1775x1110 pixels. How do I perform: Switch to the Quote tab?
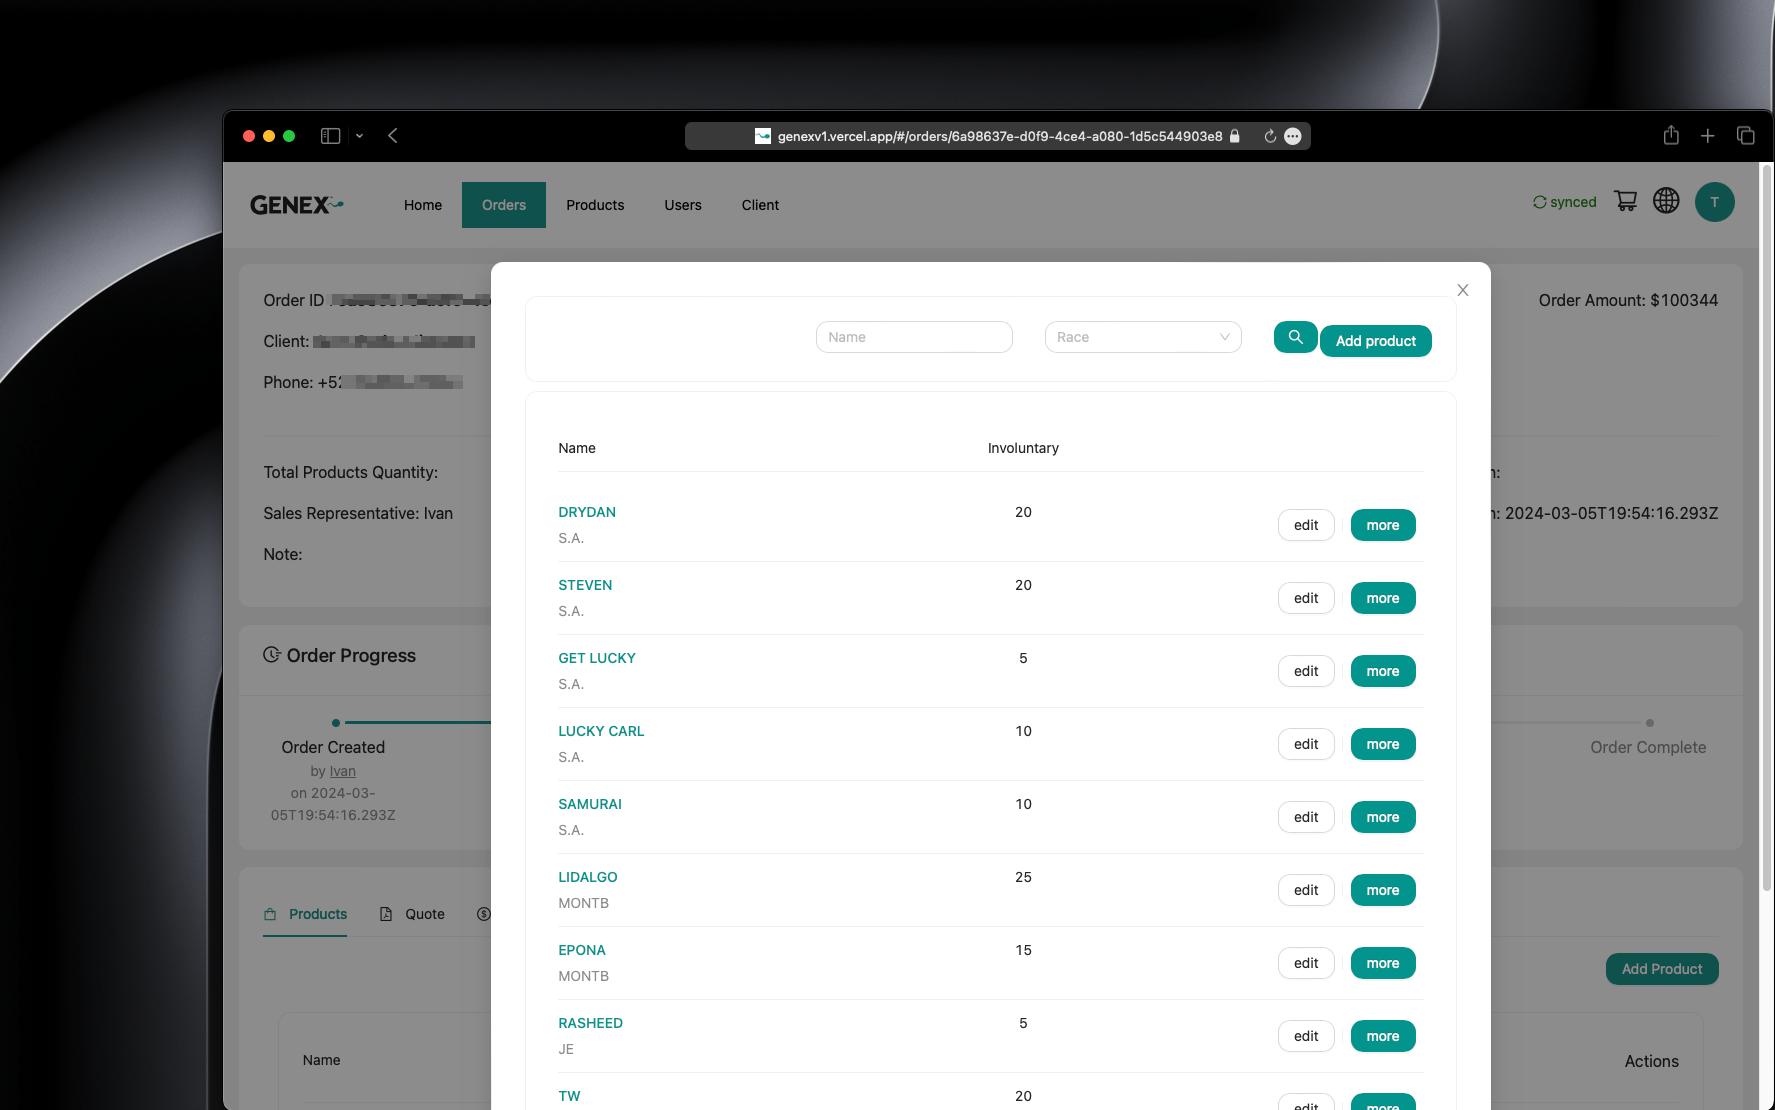click(413, 914)
